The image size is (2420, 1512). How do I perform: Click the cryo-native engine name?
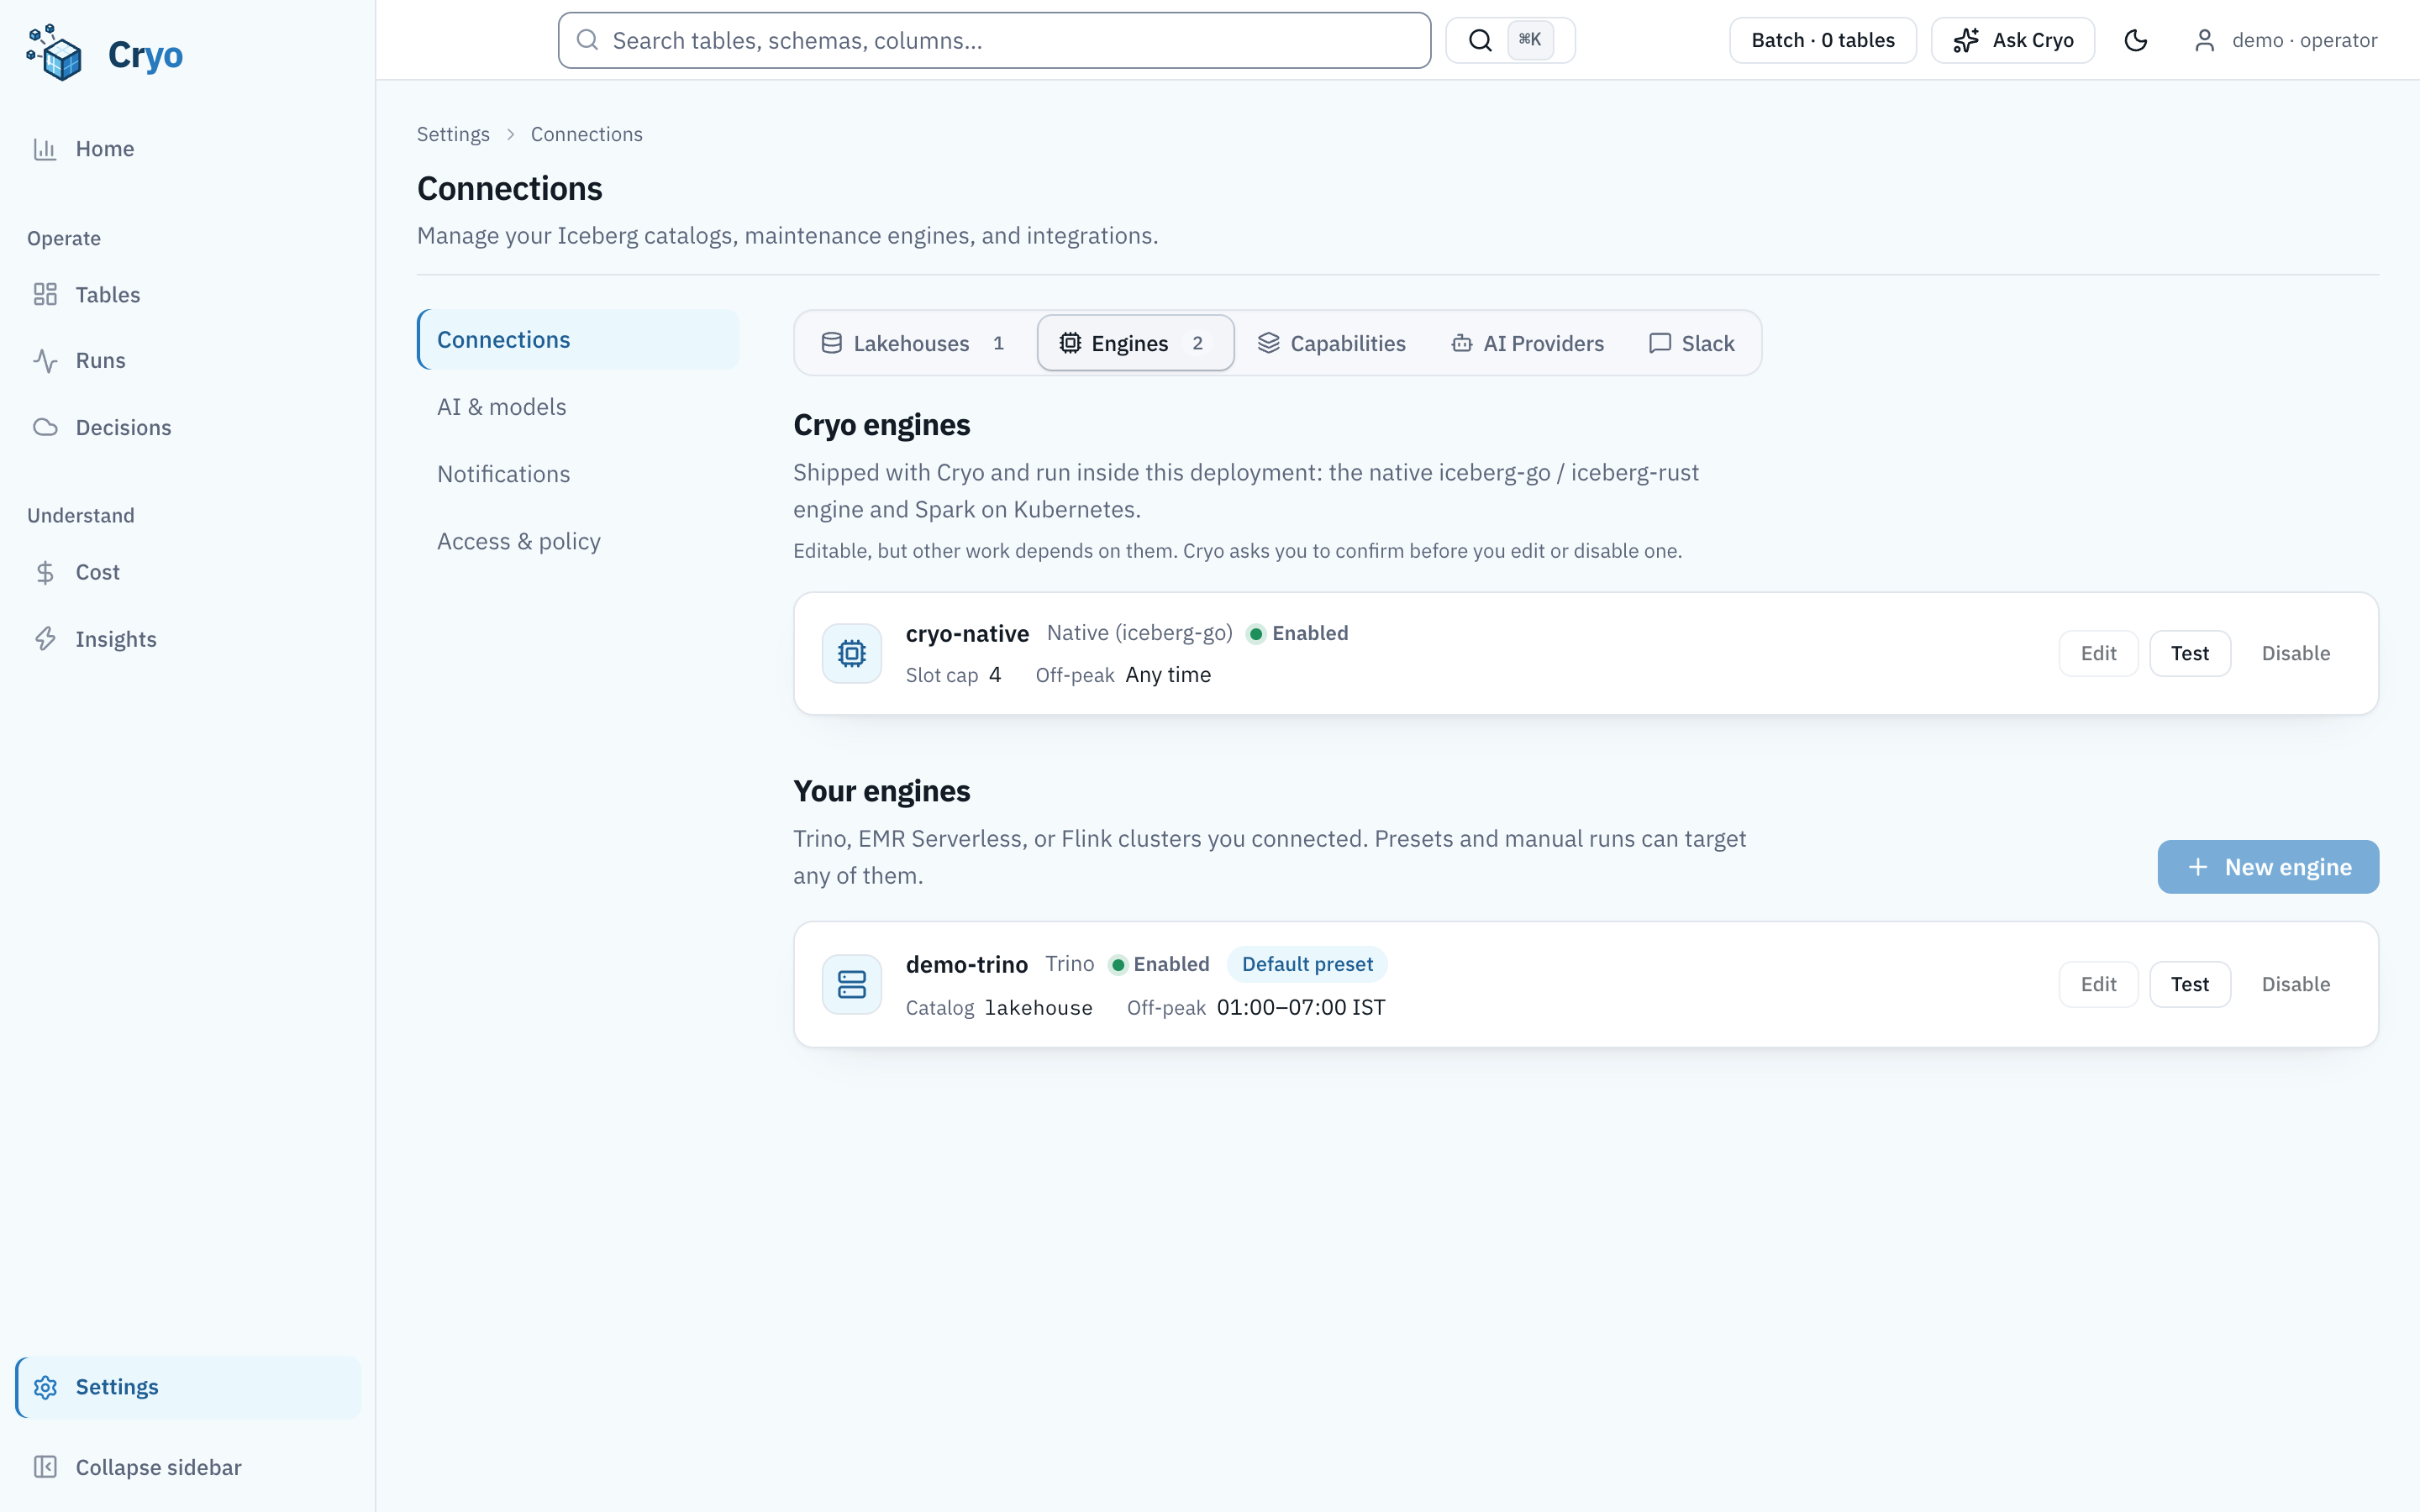967,633
